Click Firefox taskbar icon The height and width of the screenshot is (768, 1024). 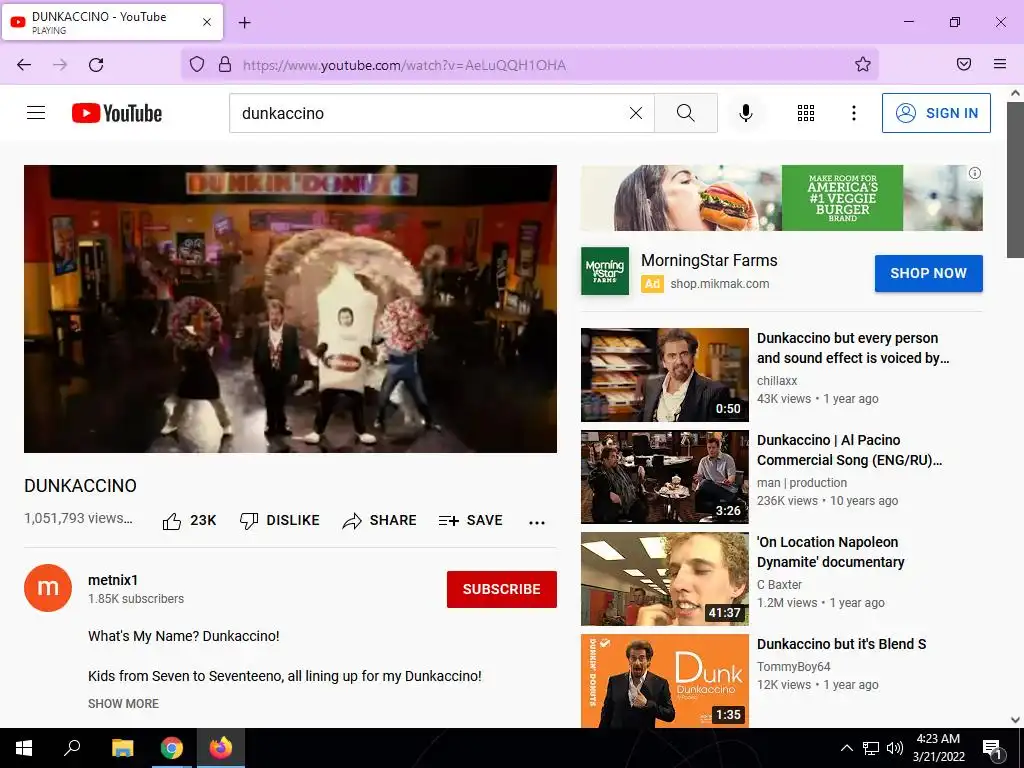point(221,748)
